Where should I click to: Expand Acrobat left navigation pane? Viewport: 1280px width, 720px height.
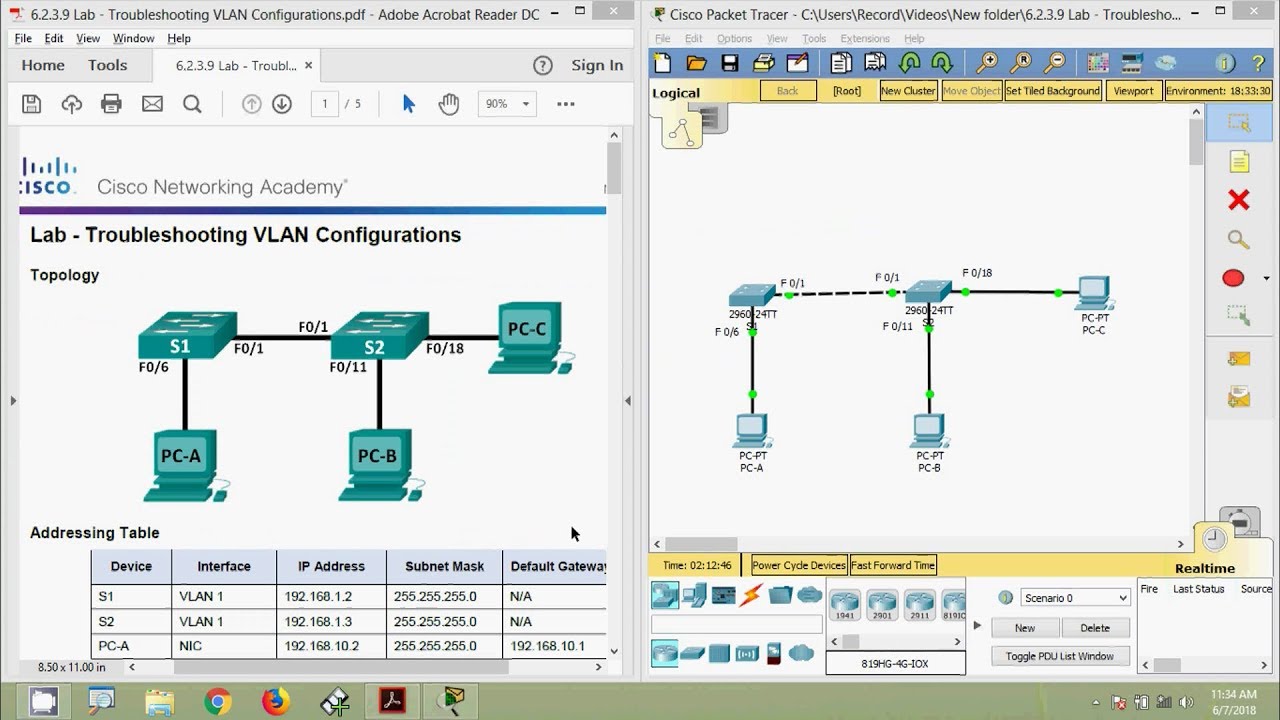point(13,400)
